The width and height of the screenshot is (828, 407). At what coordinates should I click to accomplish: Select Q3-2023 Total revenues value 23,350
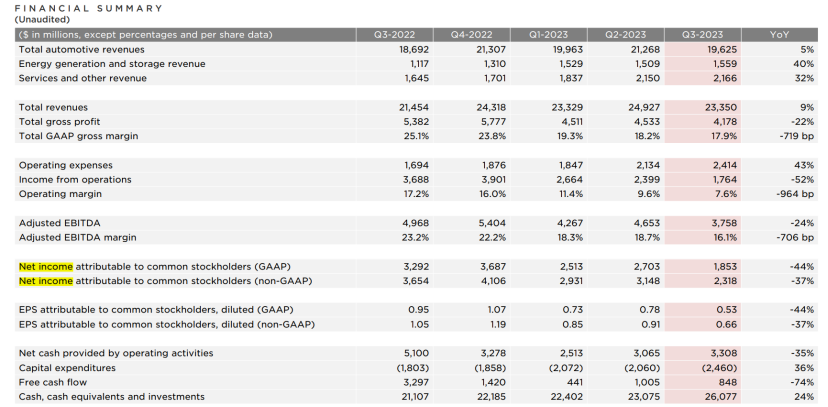[706, 107]
